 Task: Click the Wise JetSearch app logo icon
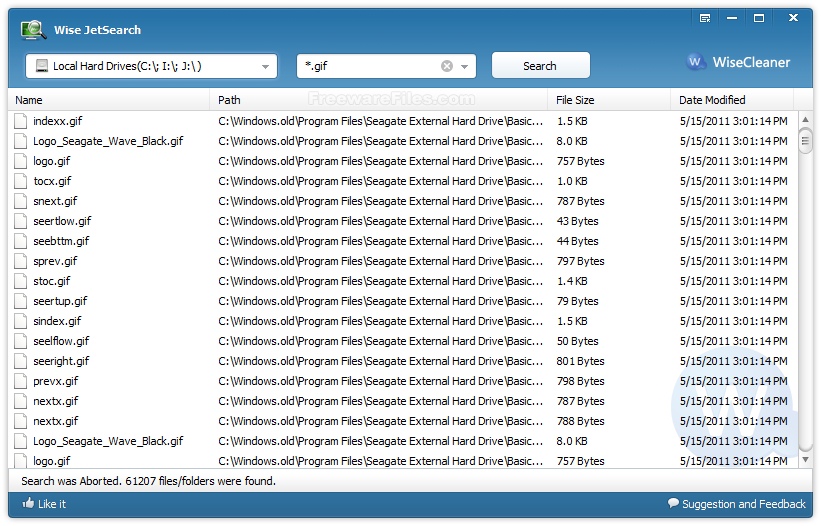33,30
